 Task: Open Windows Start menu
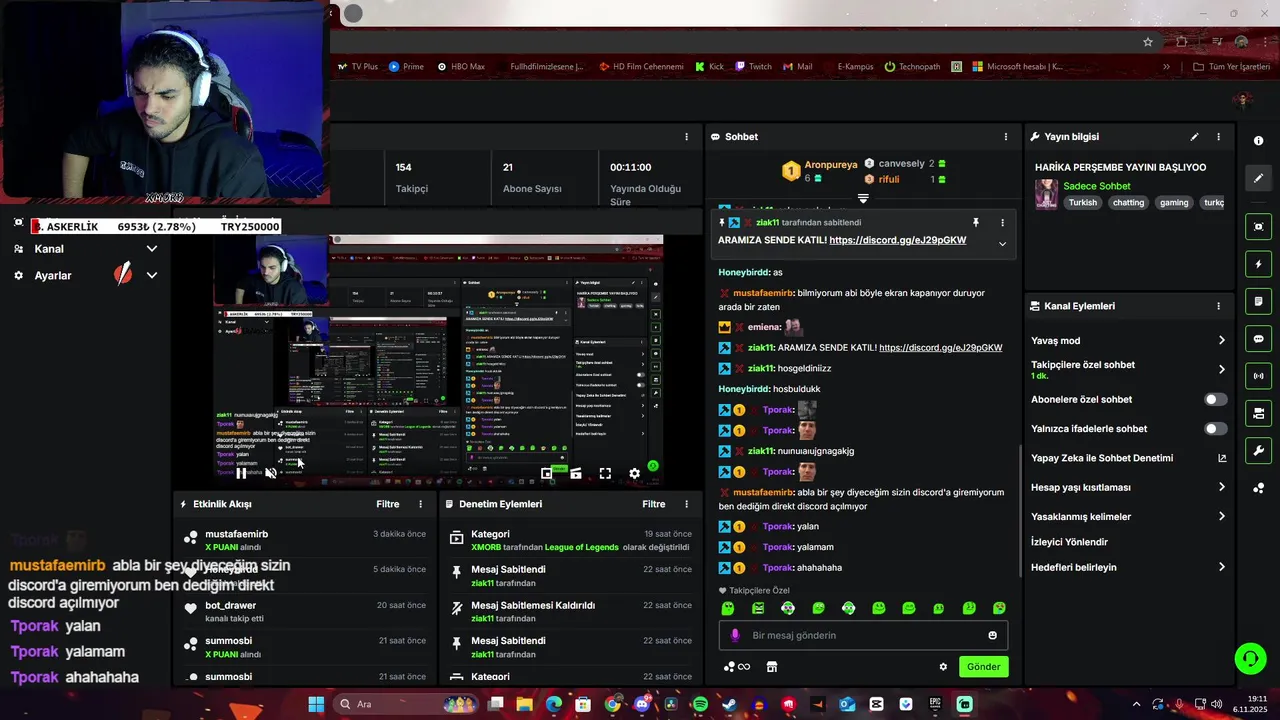coord(316,704)
